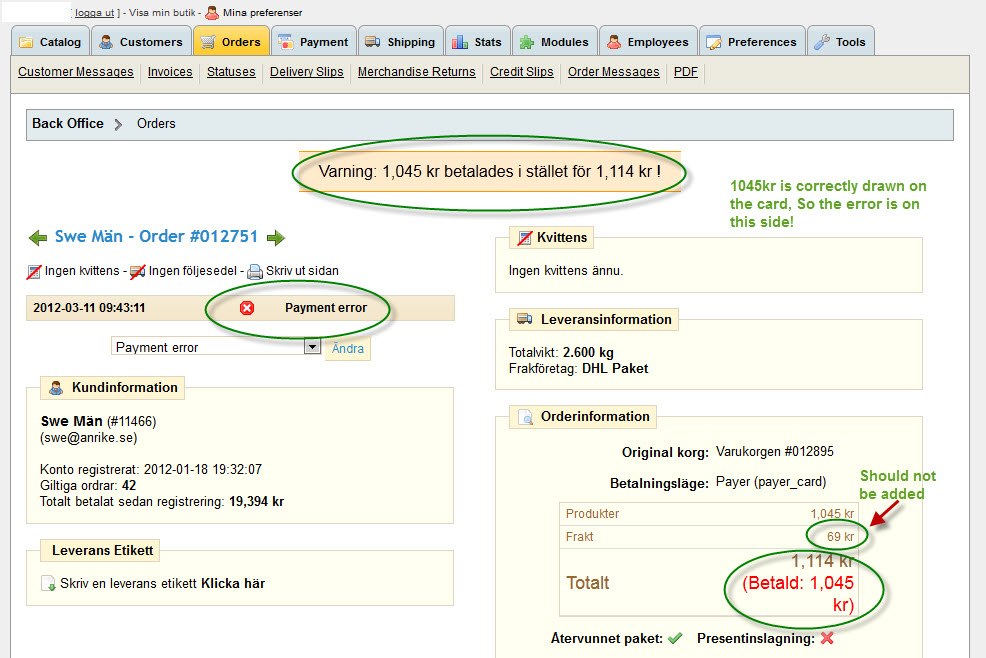Click the Ingen kvittens crossed-out icon
Viewport: 986px width, 658px height.
point(34,272)
